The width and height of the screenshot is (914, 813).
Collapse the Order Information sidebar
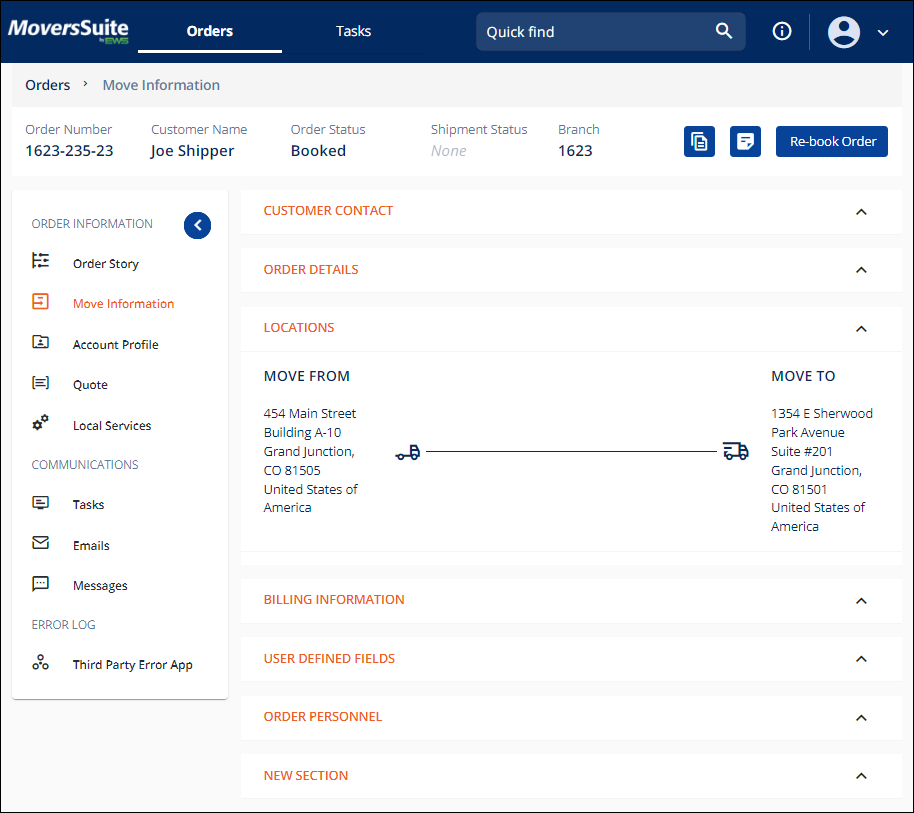coord(197,225)
